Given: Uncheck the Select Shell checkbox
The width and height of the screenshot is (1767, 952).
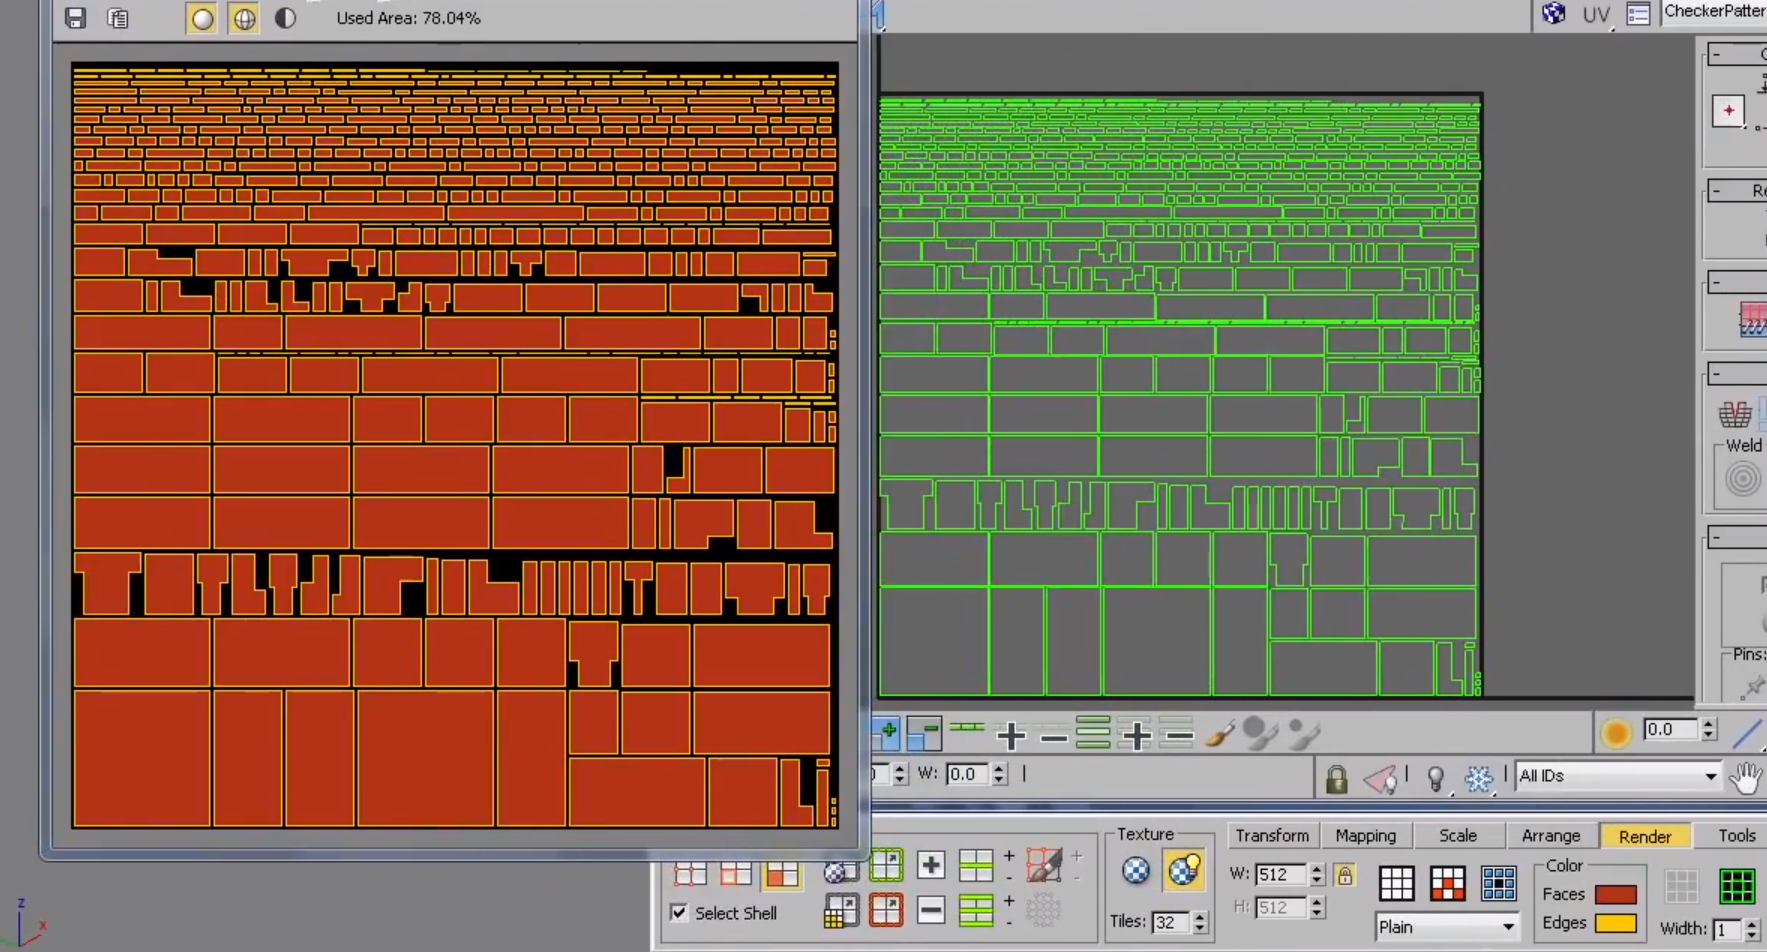Looking at the screenshot, I should pyautogui.click(x=679, y=913).
